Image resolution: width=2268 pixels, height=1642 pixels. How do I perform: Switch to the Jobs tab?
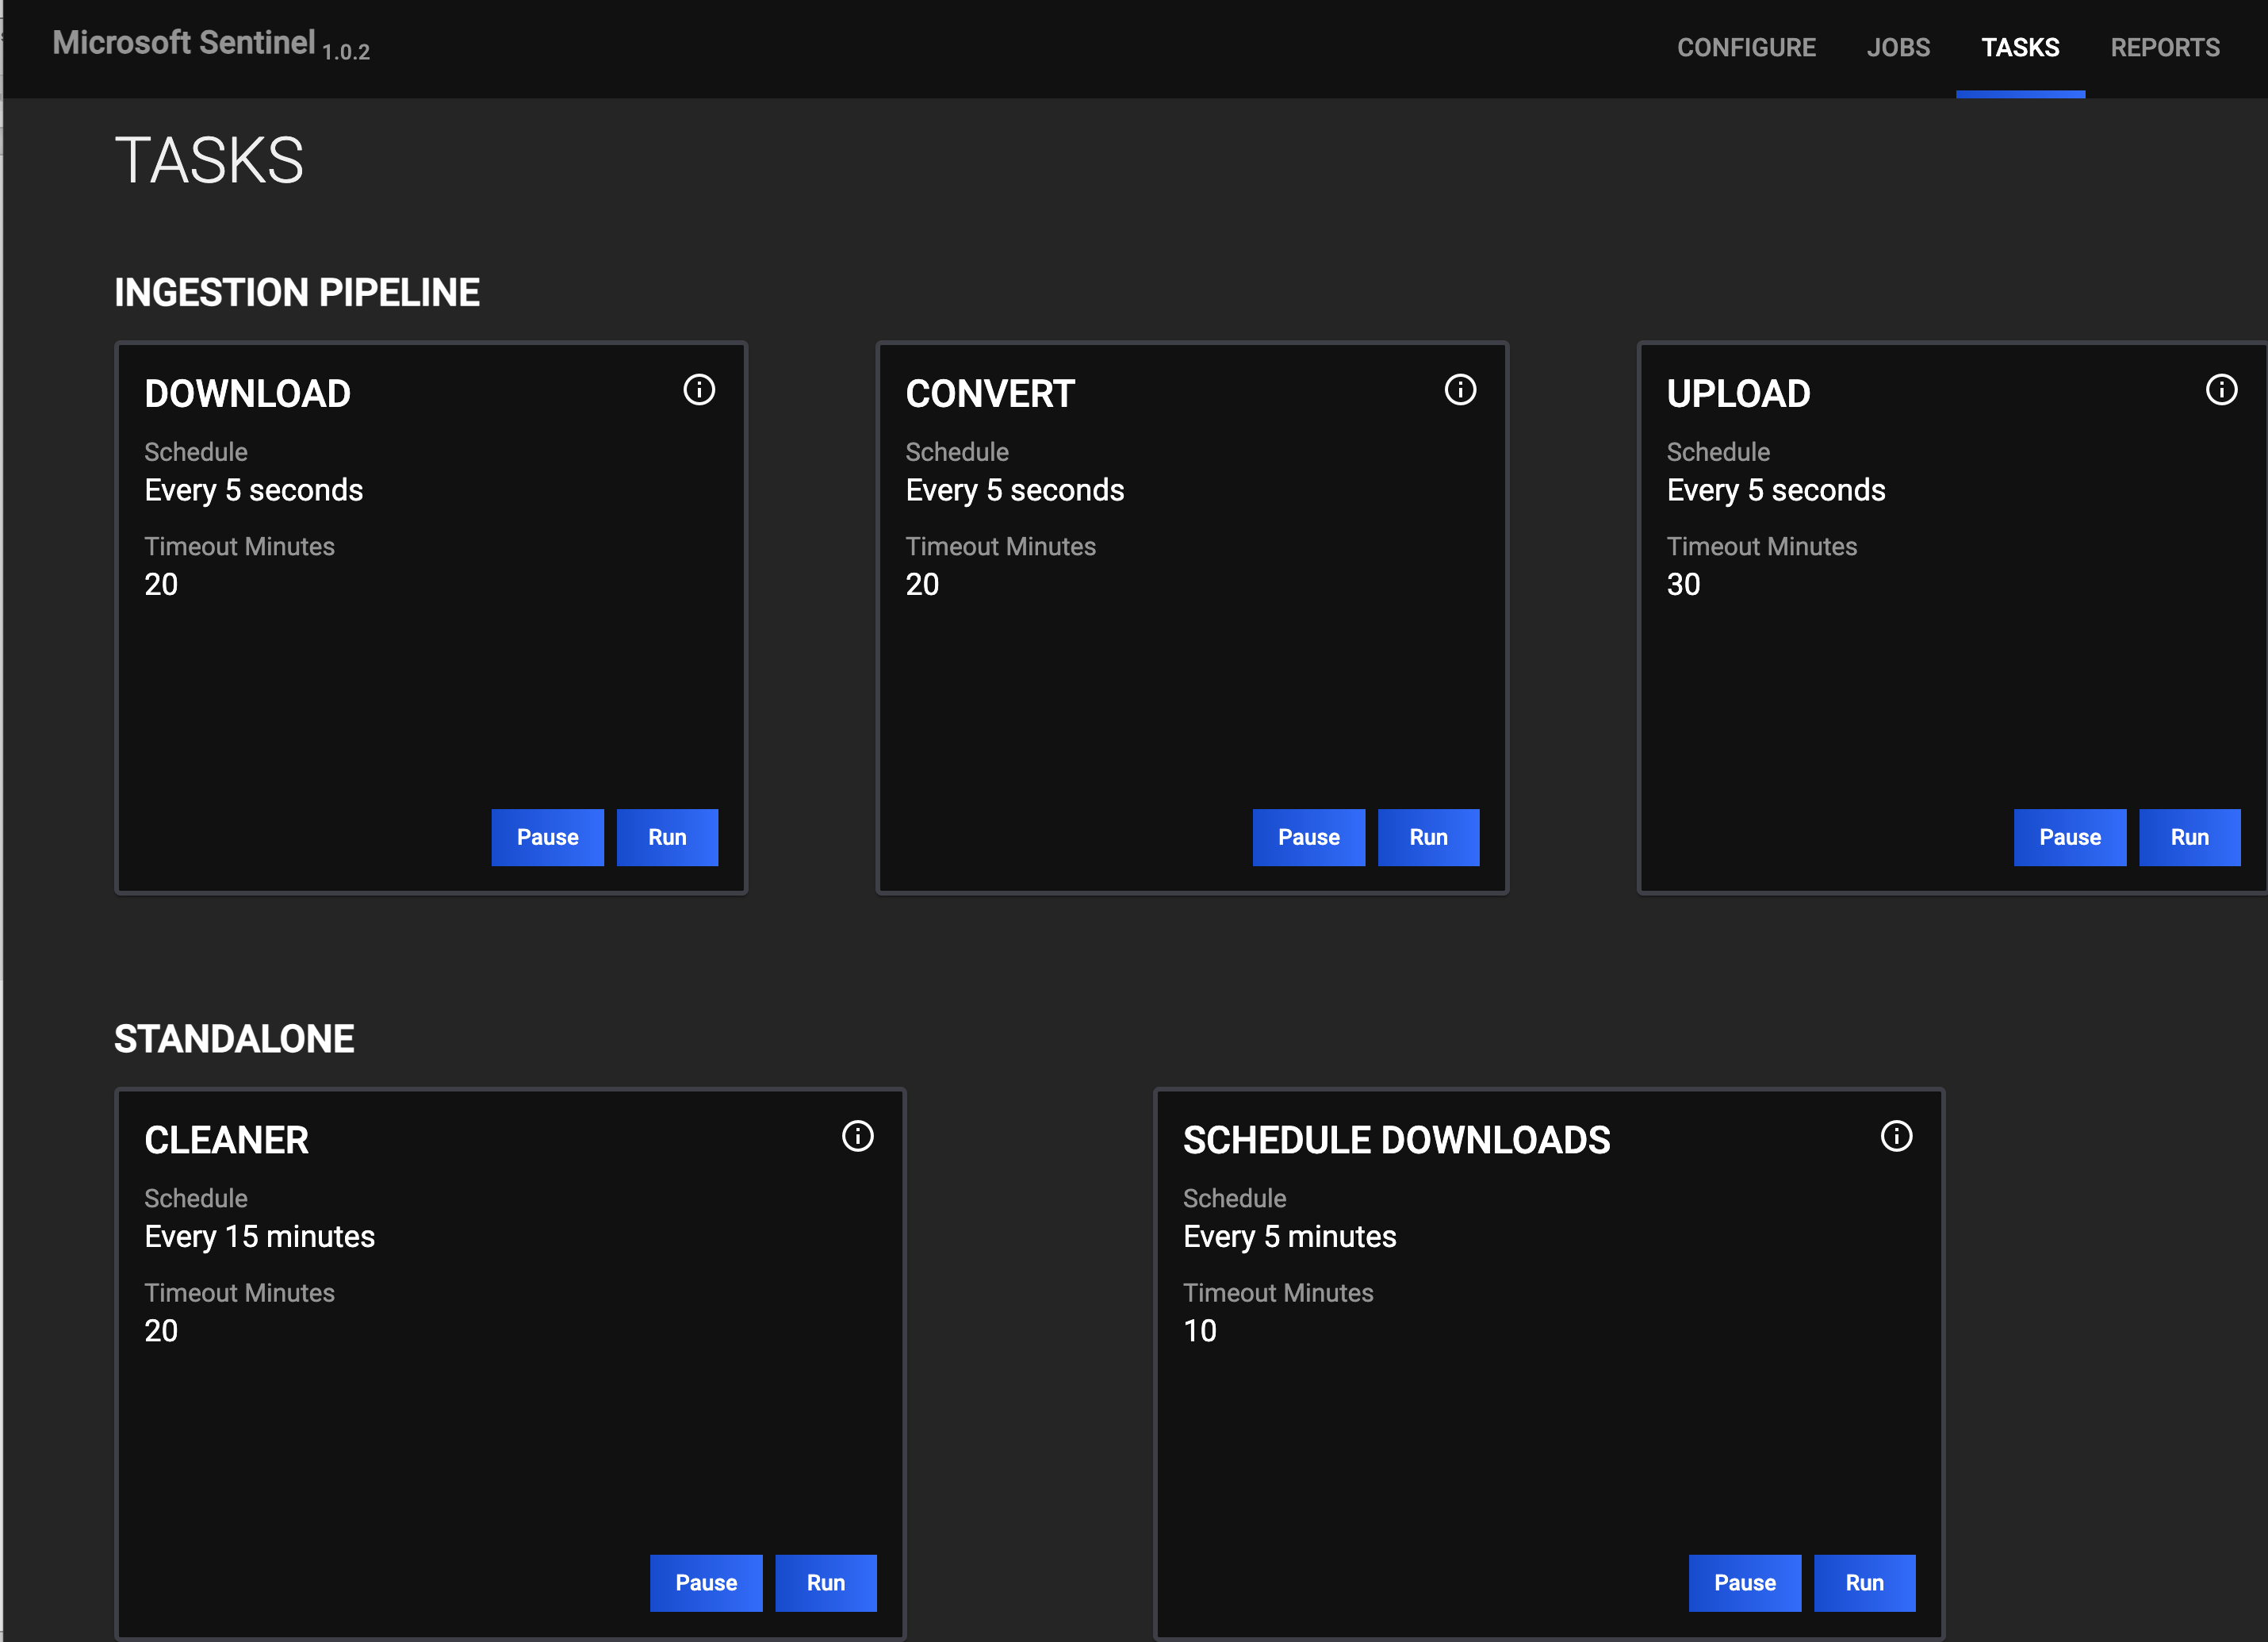(x=1898, y=47)
